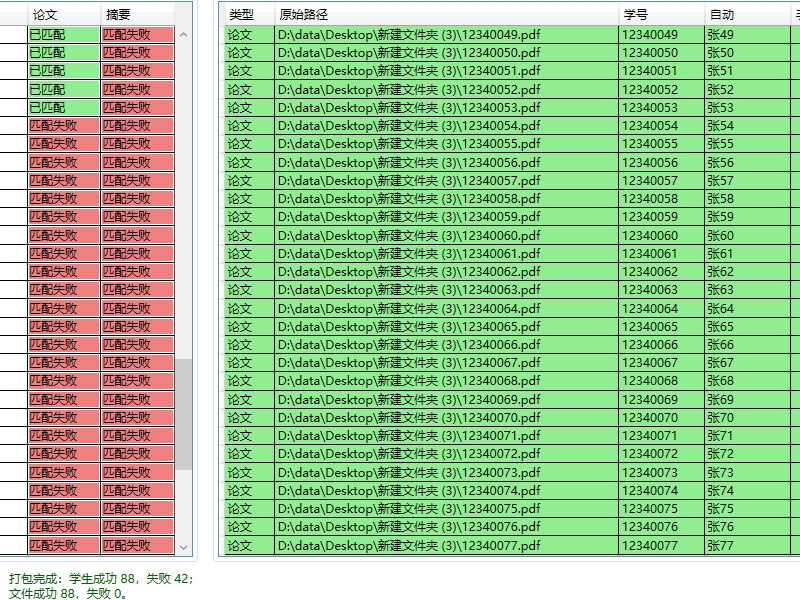
Task: Click the name cell 张73
Action: point(720,473)
